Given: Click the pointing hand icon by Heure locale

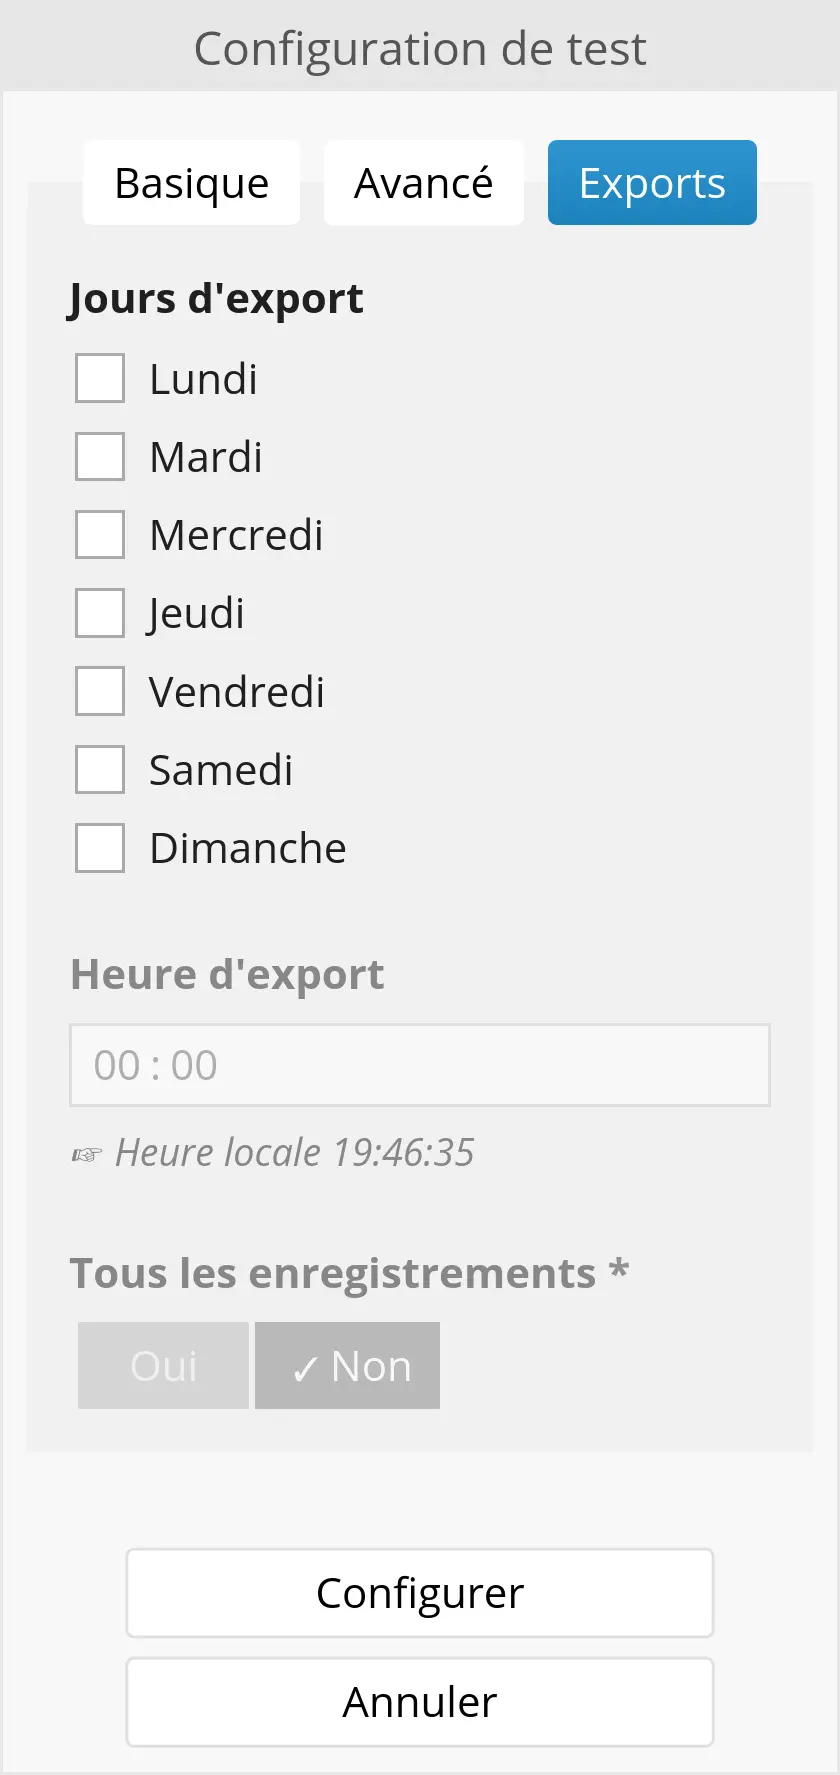Looking at the screenshot, I should 87,1155.
